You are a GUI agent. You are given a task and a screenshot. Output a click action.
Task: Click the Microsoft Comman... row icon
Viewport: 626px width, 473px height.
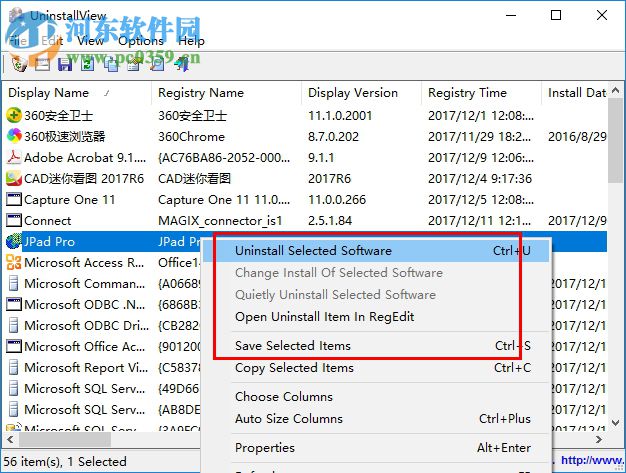(x=14, y=283)
